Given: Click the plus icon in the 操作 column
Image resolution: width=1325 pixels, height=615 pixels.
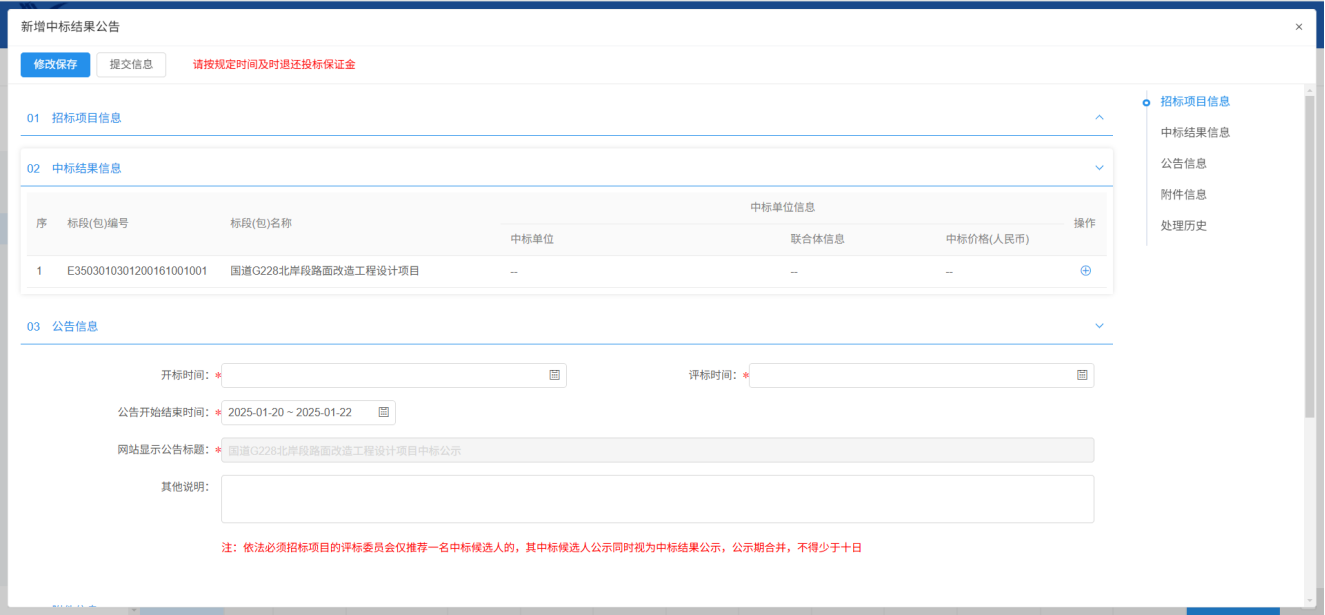Looking at the screenshot, I should 1085,271.
